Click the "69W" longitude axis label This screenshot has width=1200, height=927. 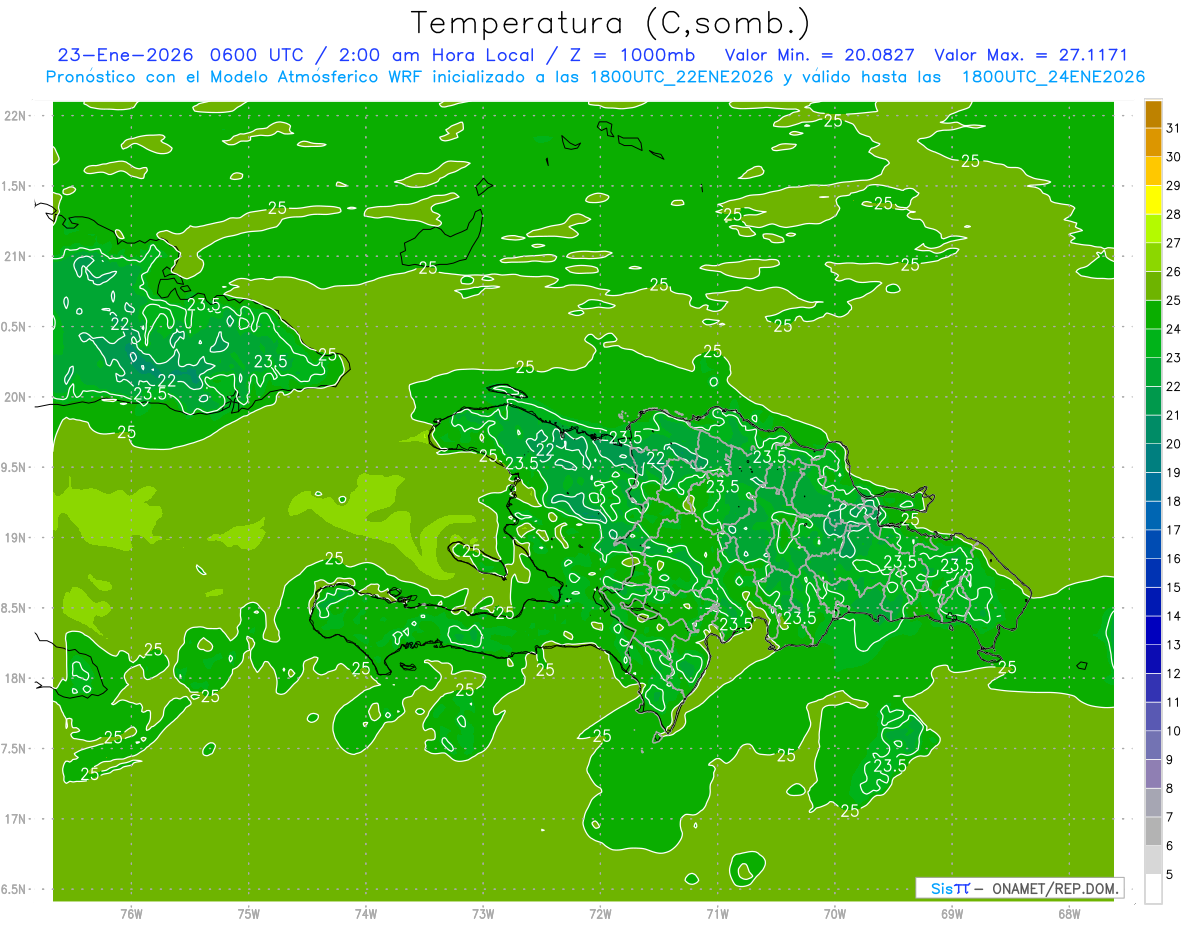pos(952,913)
